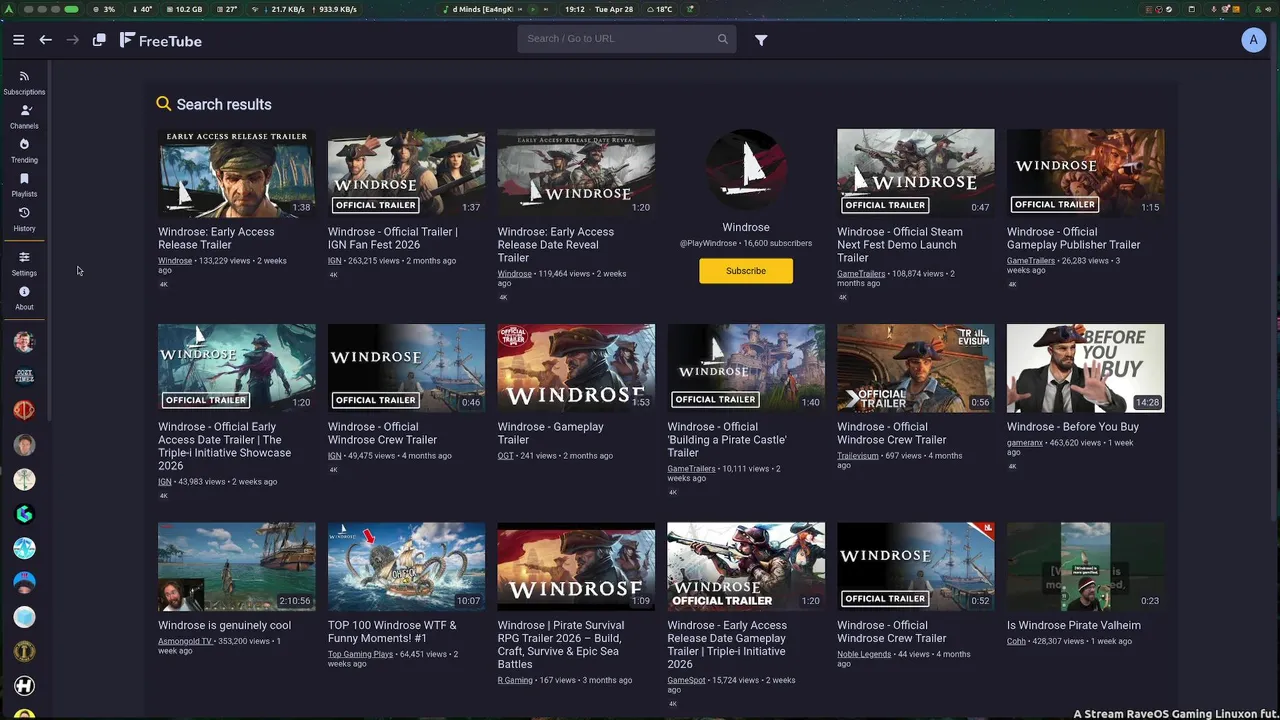Open the Top Gaming Plays channel link

360,654
